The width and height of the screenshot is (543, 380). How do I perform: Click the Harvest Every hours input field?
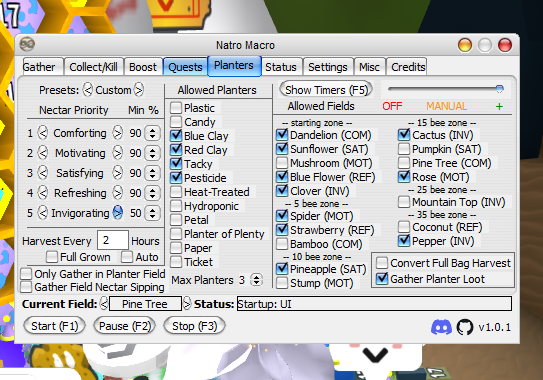pyautogui.click(x=113, y=240)
